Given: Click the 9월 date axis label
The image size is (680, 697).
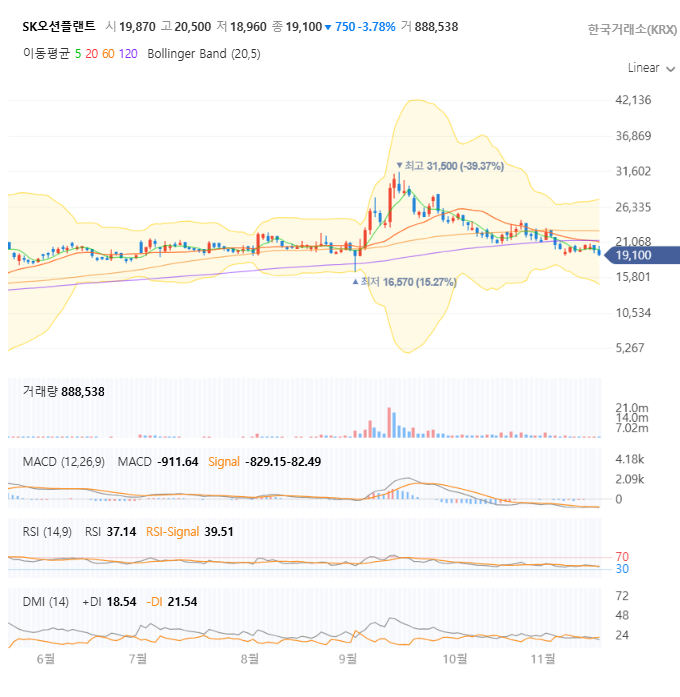Looking at the screenshot, I should click(x=348, y=659).
